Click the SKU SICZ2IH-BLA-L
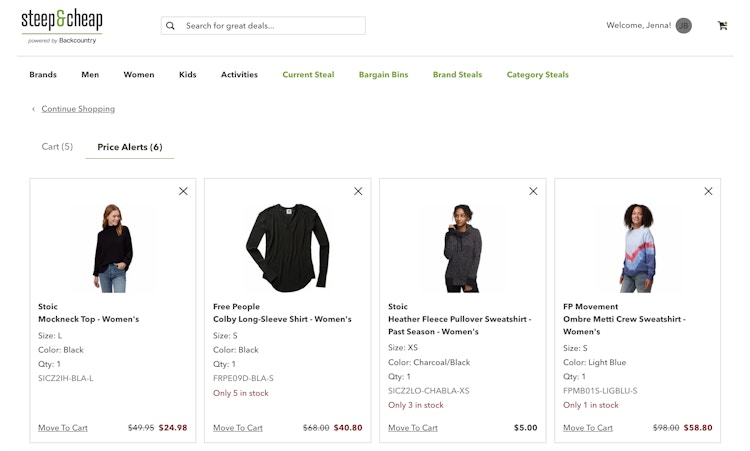Screen dimensions: 750x451 coord(66,378)
